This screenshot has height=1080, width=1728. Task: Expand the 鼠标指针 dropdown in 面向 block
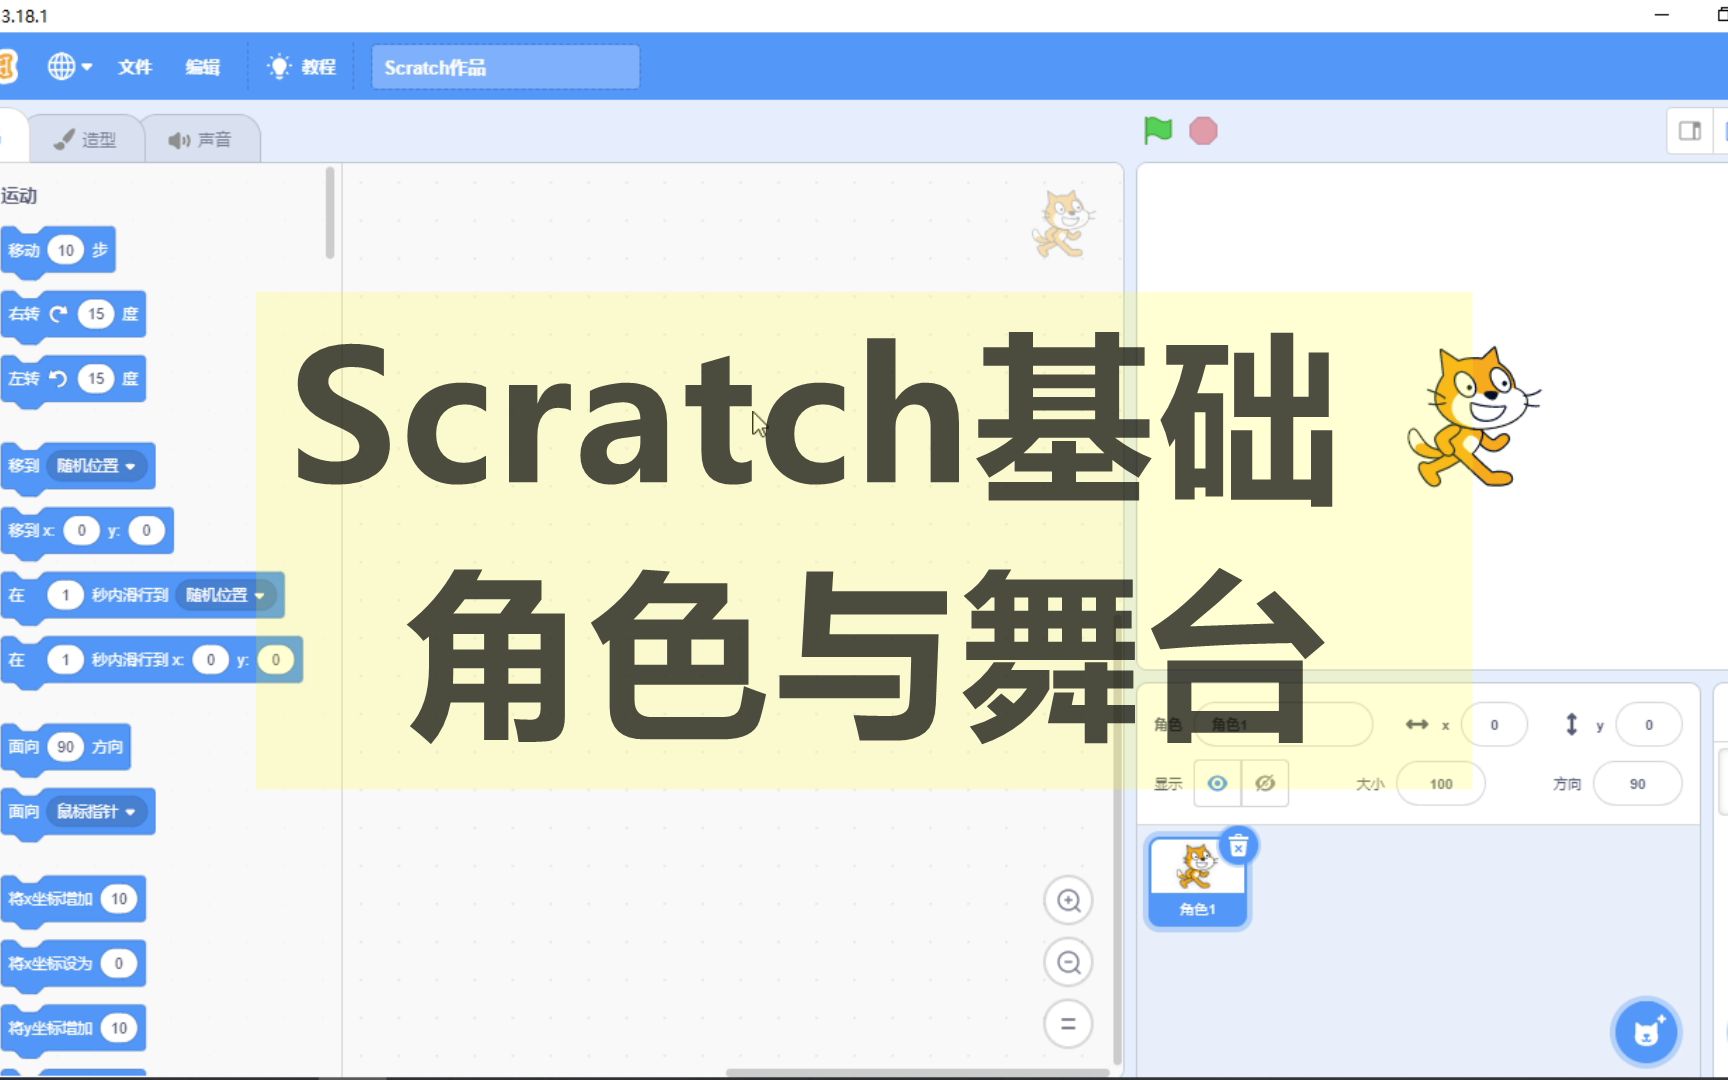pos(97,812)
